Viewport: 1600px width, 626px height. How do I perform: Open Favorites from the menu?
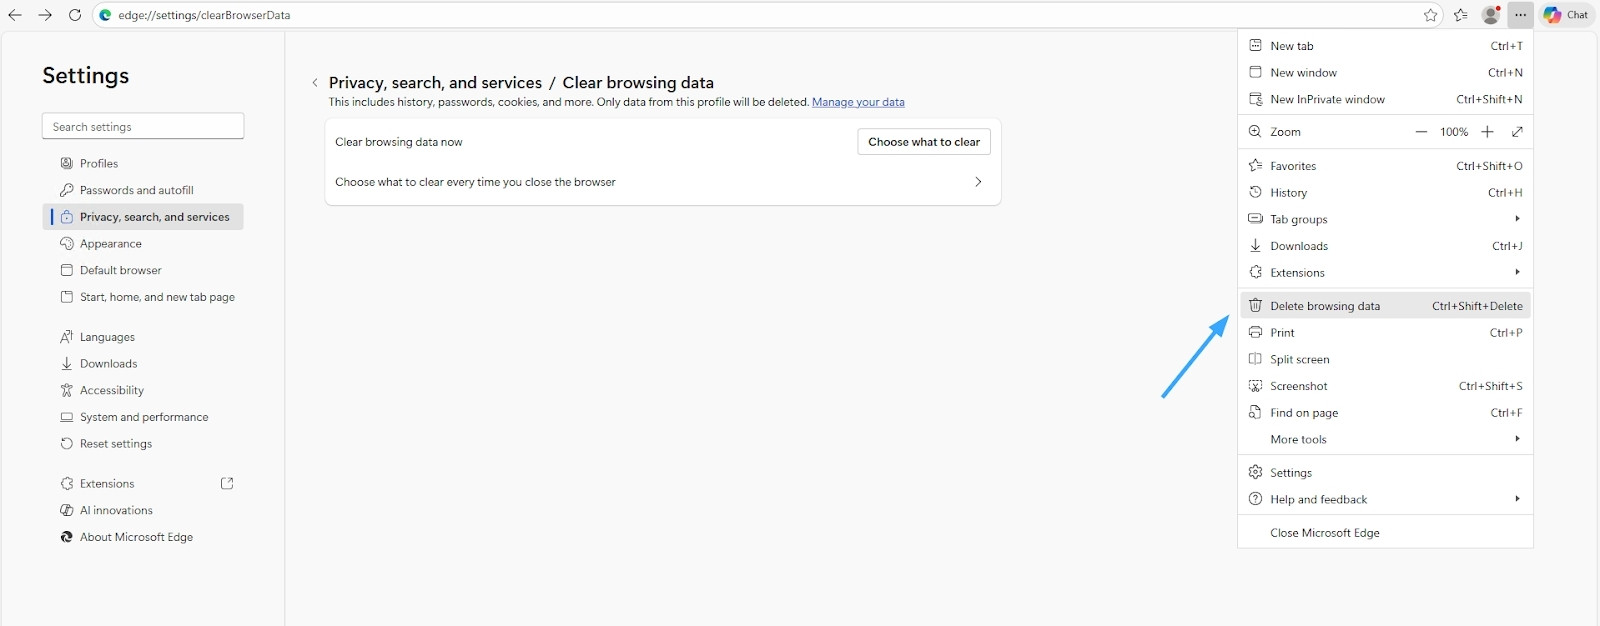click(1385, 166)
